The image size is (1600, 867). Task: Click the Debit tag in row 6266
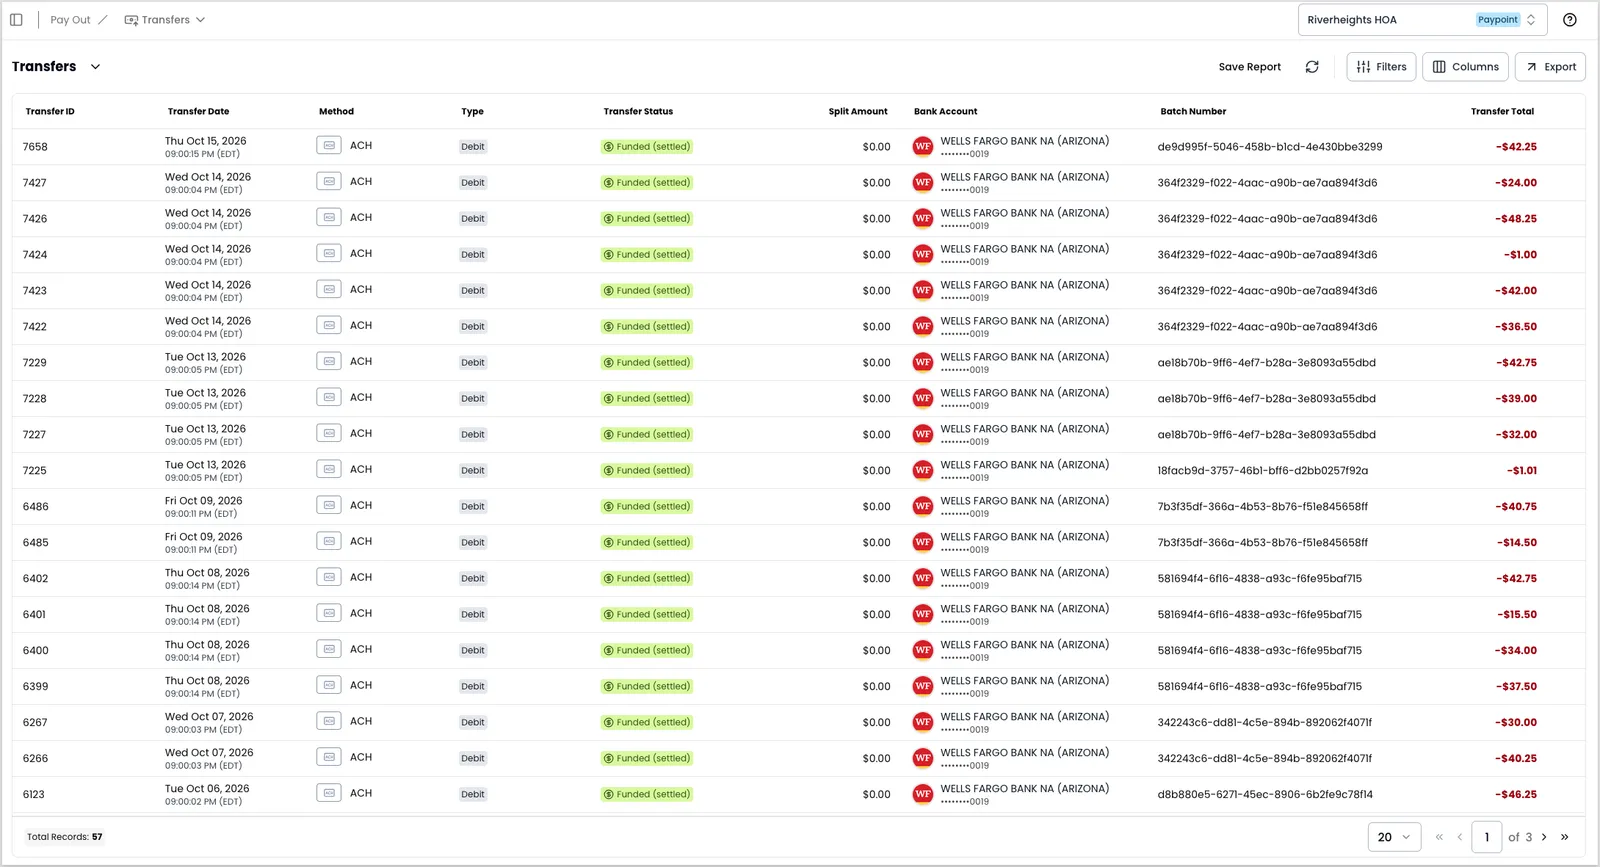(x=473, y=759)
